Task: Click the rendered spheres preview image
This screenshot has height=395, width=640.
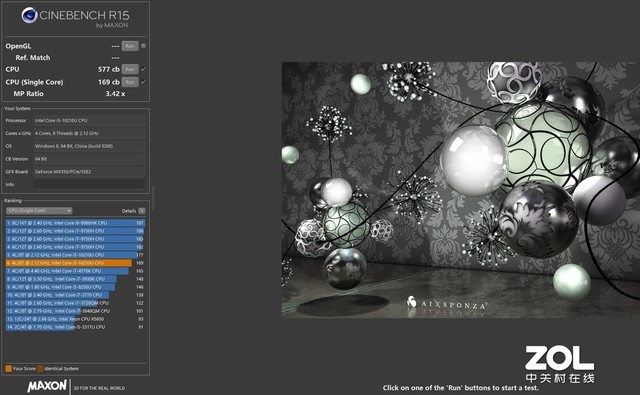Action: [461, 190]
